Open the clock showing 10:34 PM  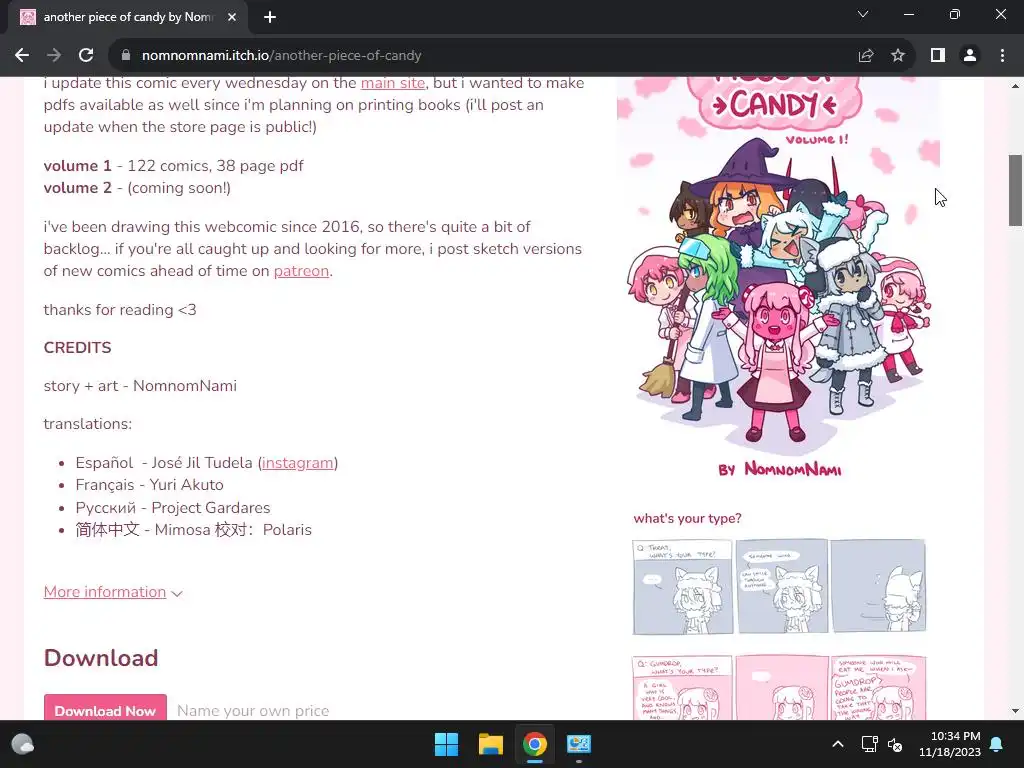[950, 744]
